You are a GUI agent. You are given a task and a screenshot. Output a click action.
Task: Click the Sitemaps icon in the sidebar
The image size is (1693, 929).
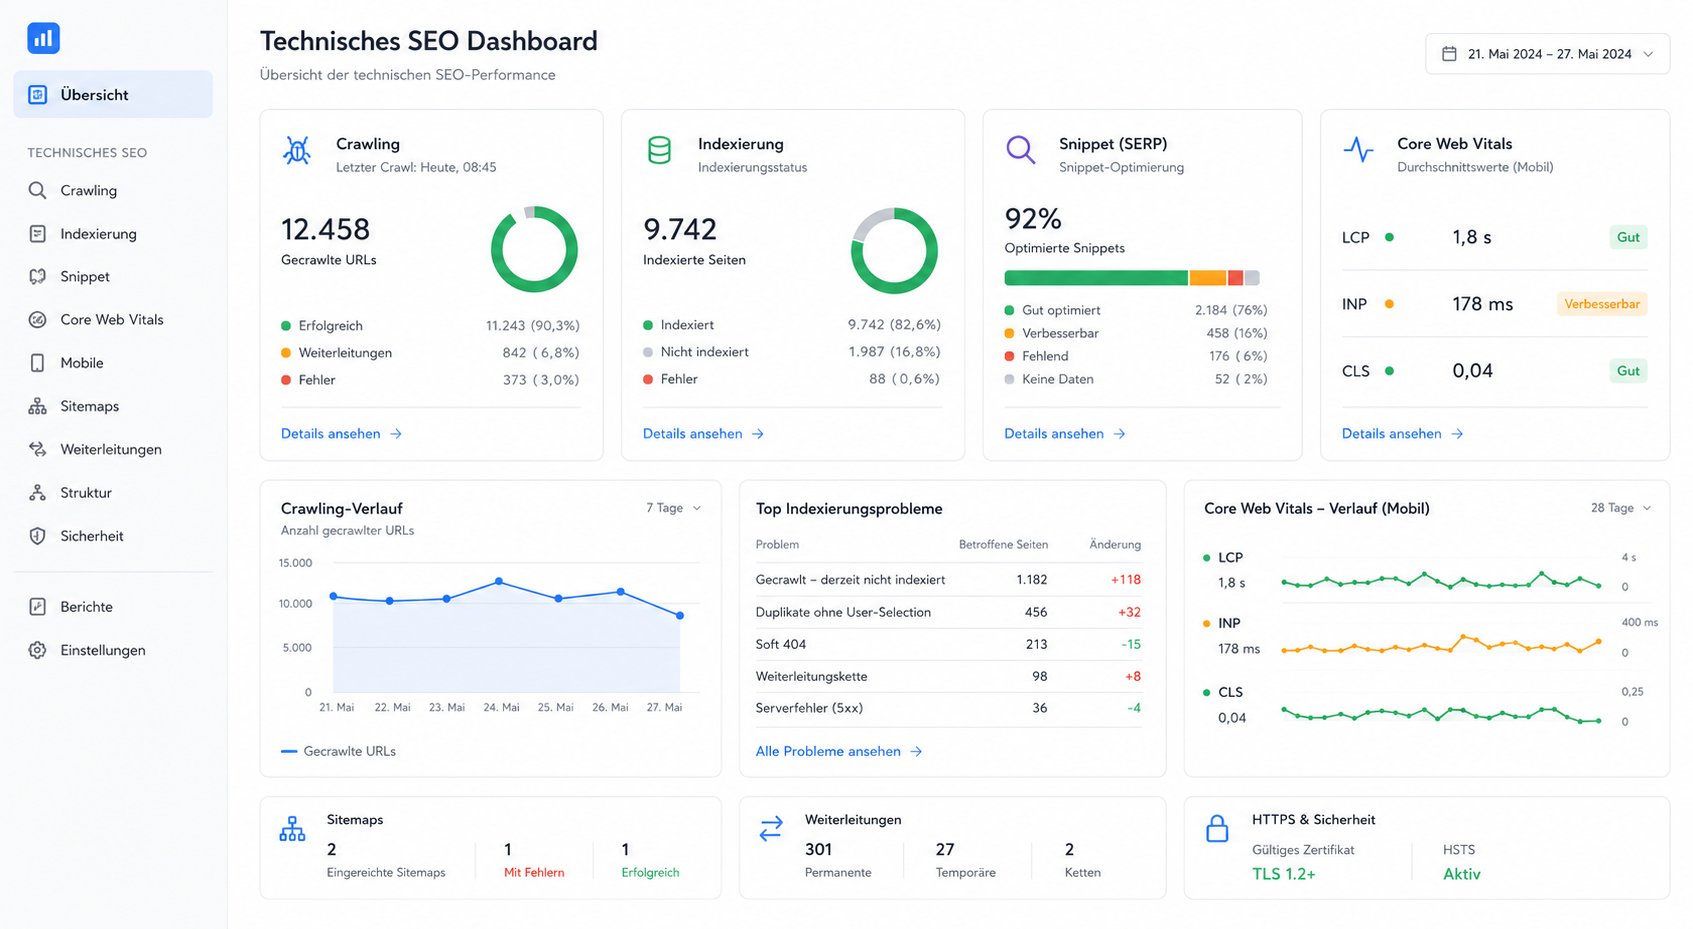pos(37,406)
